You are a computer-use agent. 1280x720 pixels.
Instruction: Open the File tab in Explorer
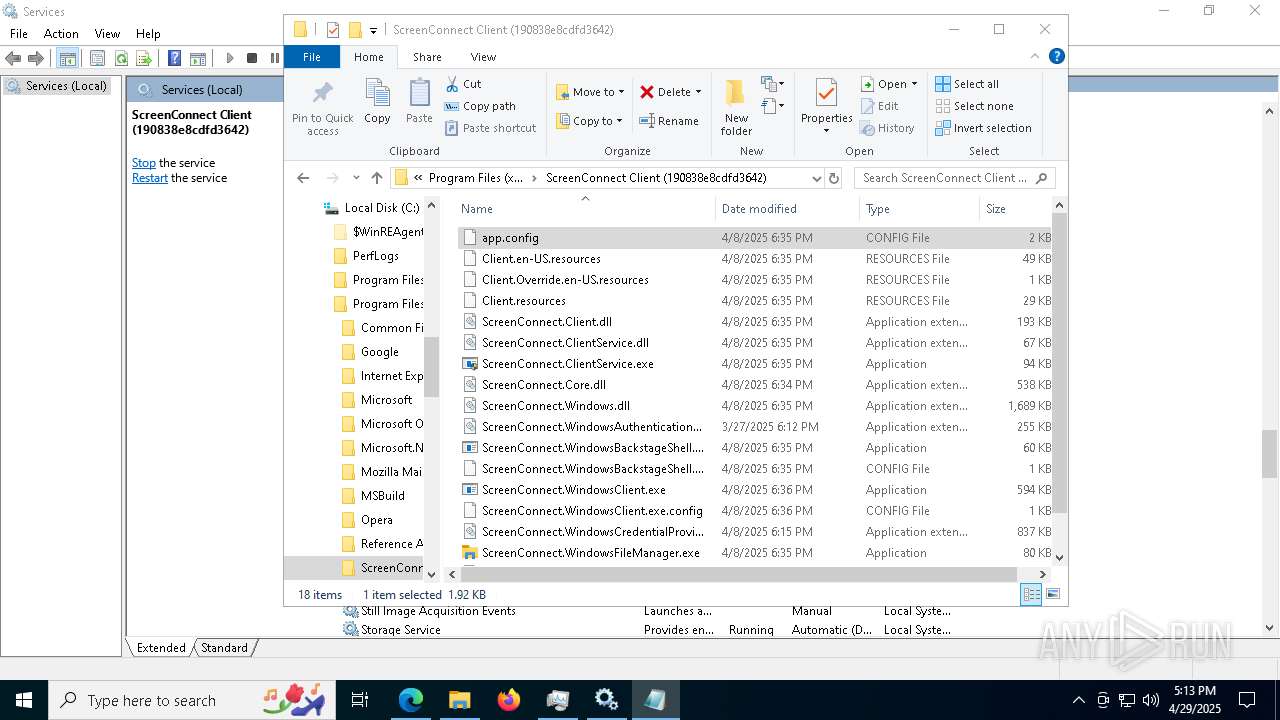pyautogui.click(x=312, y=57)
